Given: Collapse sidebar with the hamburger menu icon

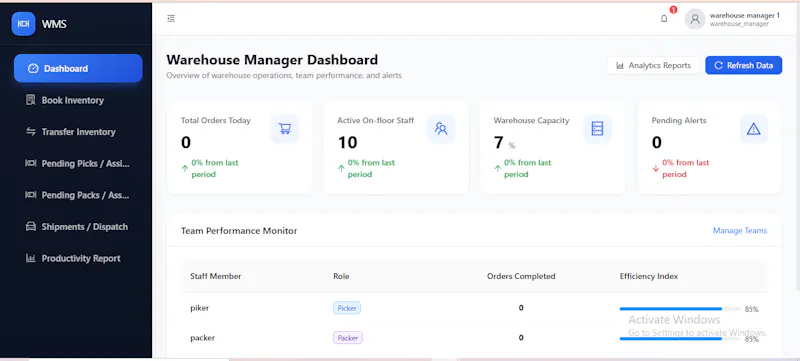Looking at the screenshot, I should pos(171,18).
